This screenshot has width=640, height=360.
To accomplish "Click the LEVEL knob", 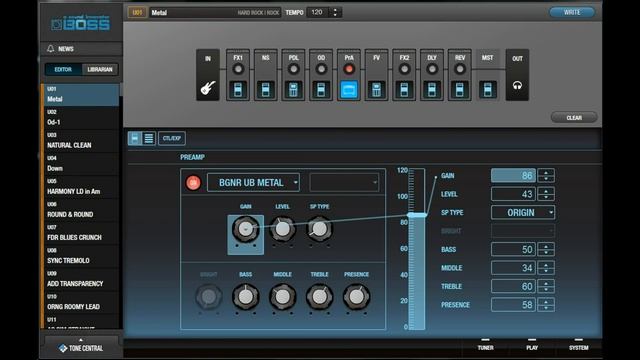I will point(282,229).
